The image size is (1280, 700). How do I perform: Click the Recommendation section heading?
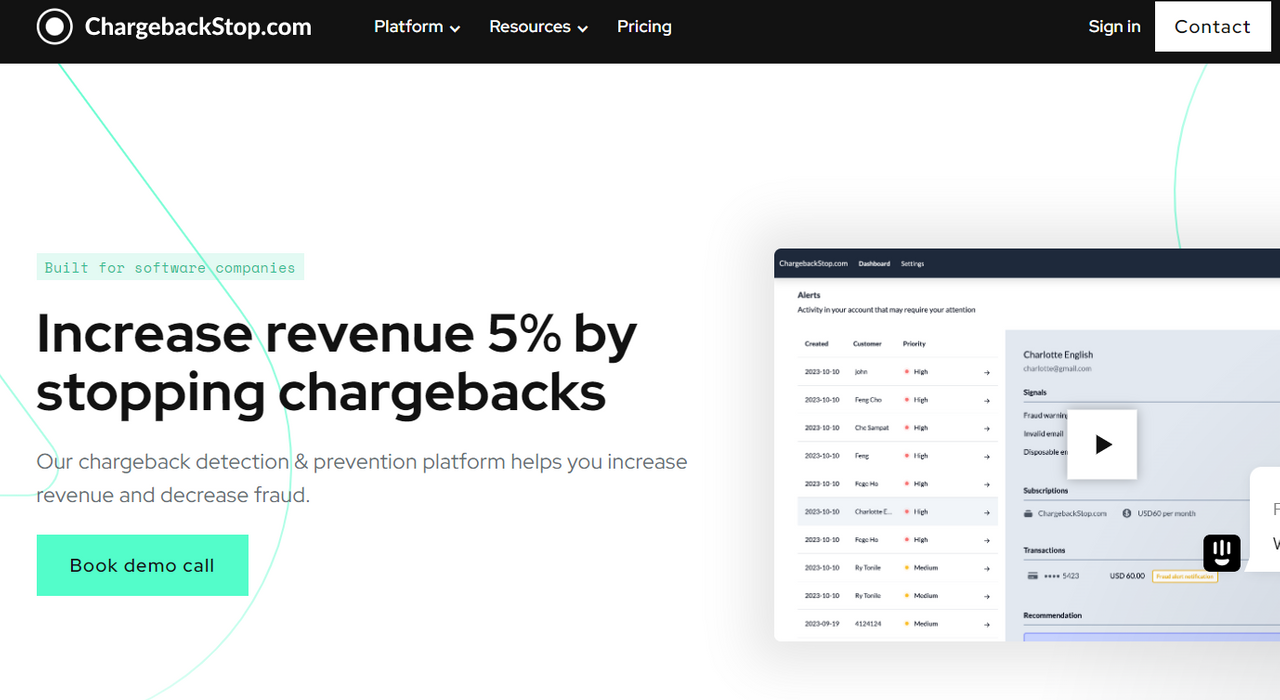1053,615
